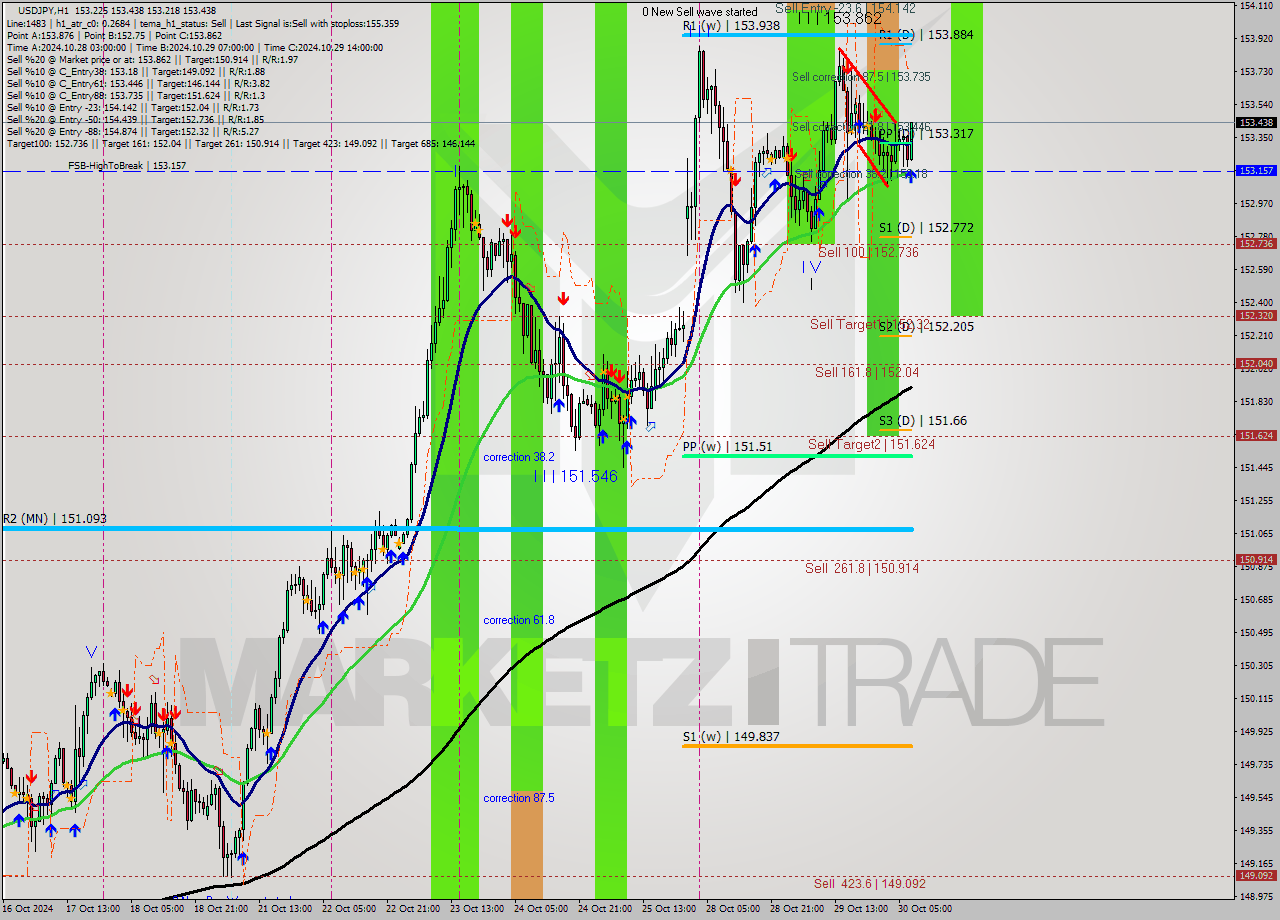Click the red 152.320 price axis tag
Viewport: 1280px width, 920px height.
1256,316
